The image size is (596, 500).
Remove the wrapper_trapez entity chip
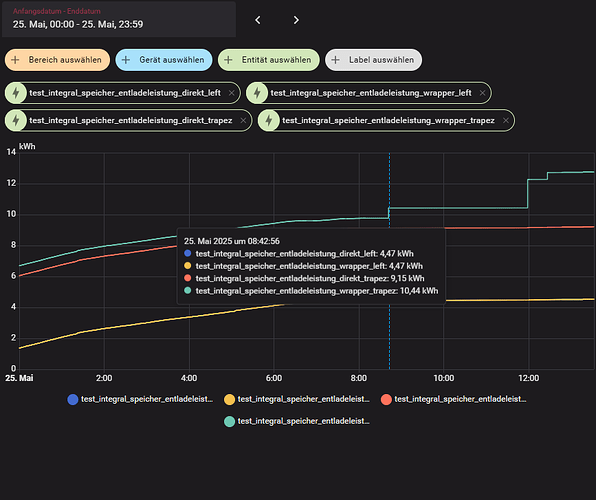point(506,121)
